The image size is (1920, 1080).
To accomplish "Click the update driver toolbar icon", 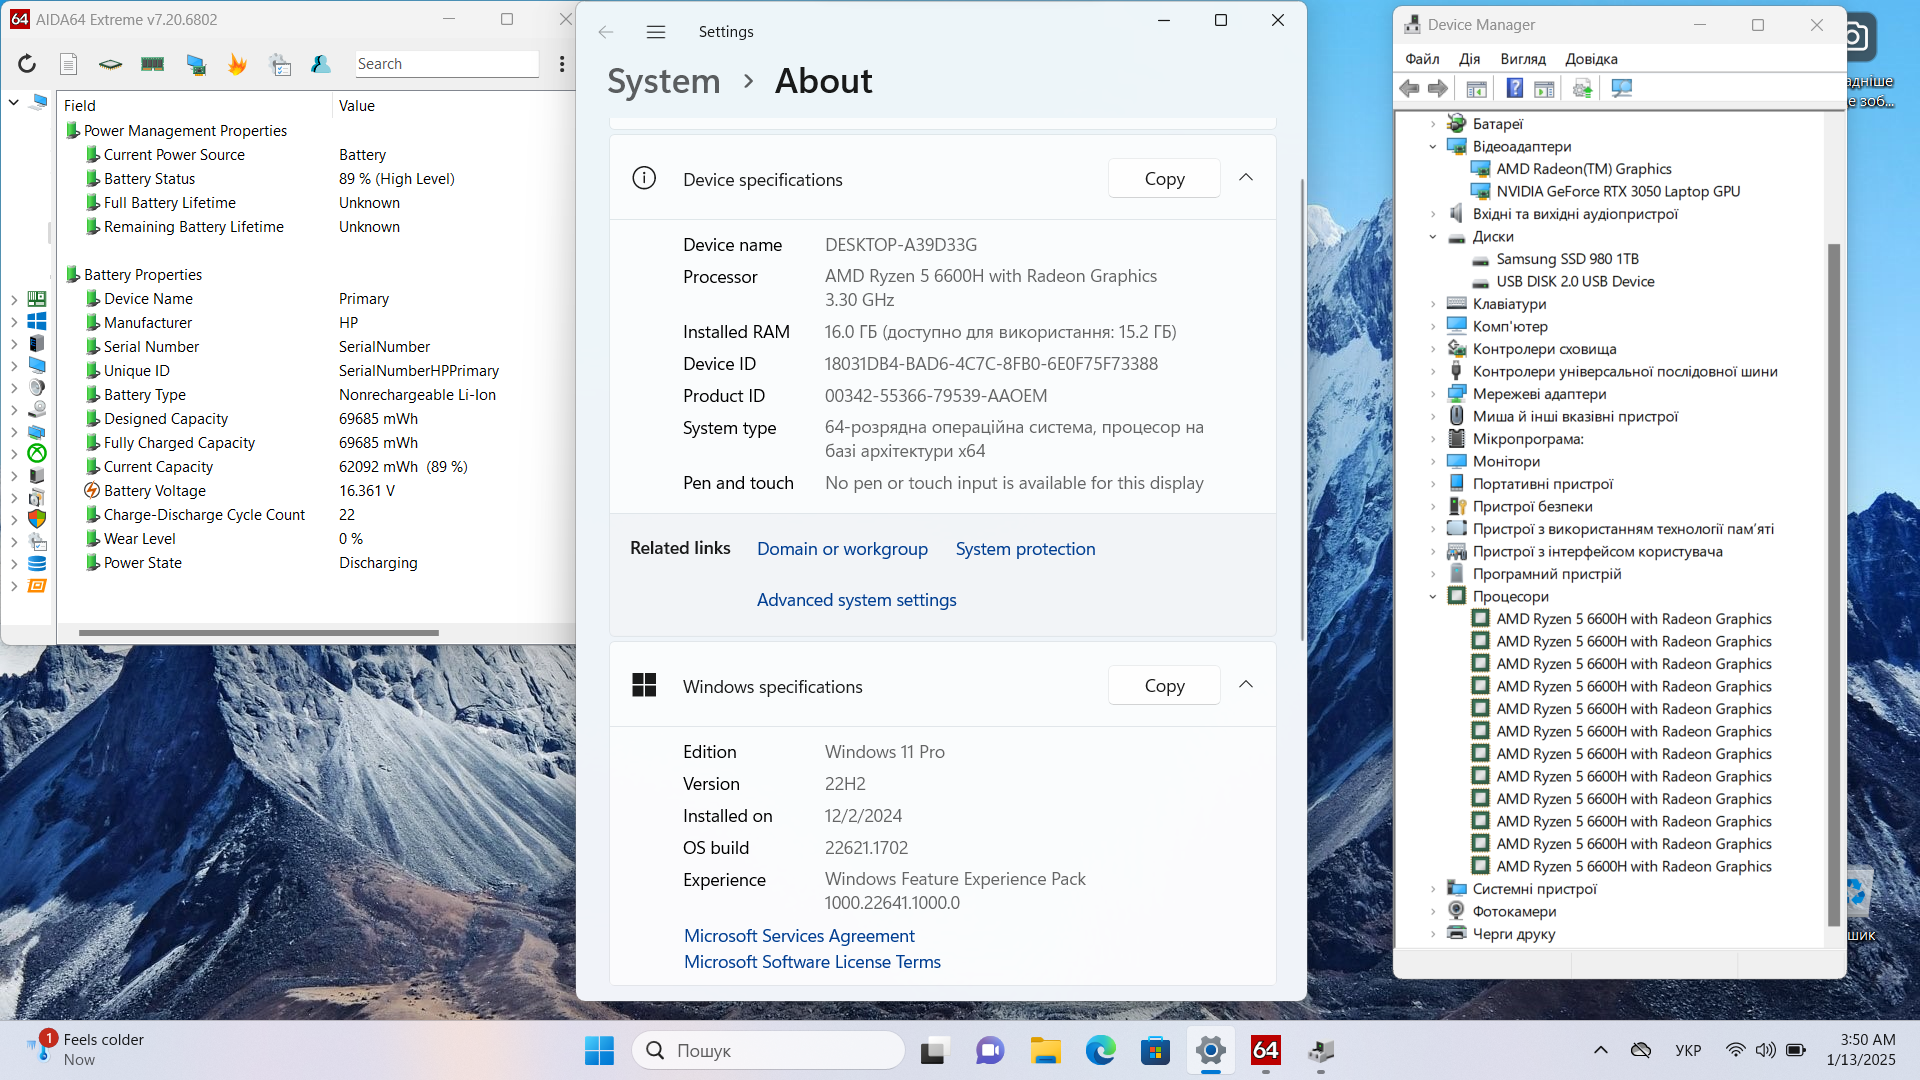I will click(1582, 89).
